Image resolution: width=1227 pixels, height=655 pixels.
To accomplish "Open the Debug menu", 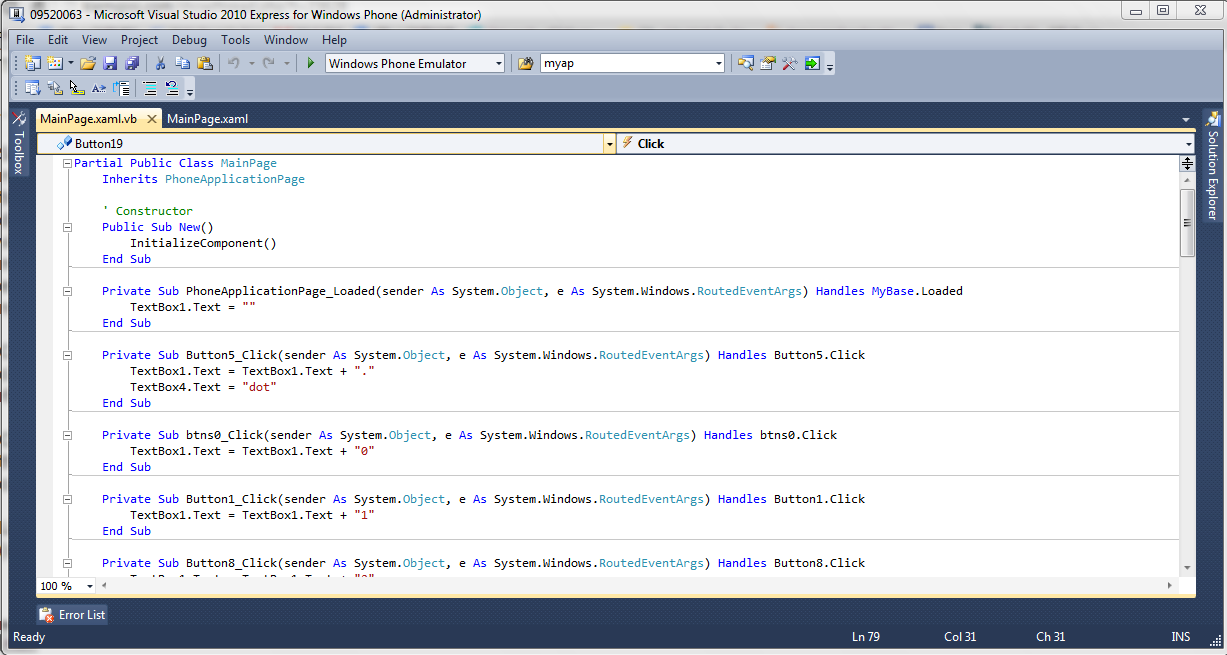I will [x=189, y=40].
